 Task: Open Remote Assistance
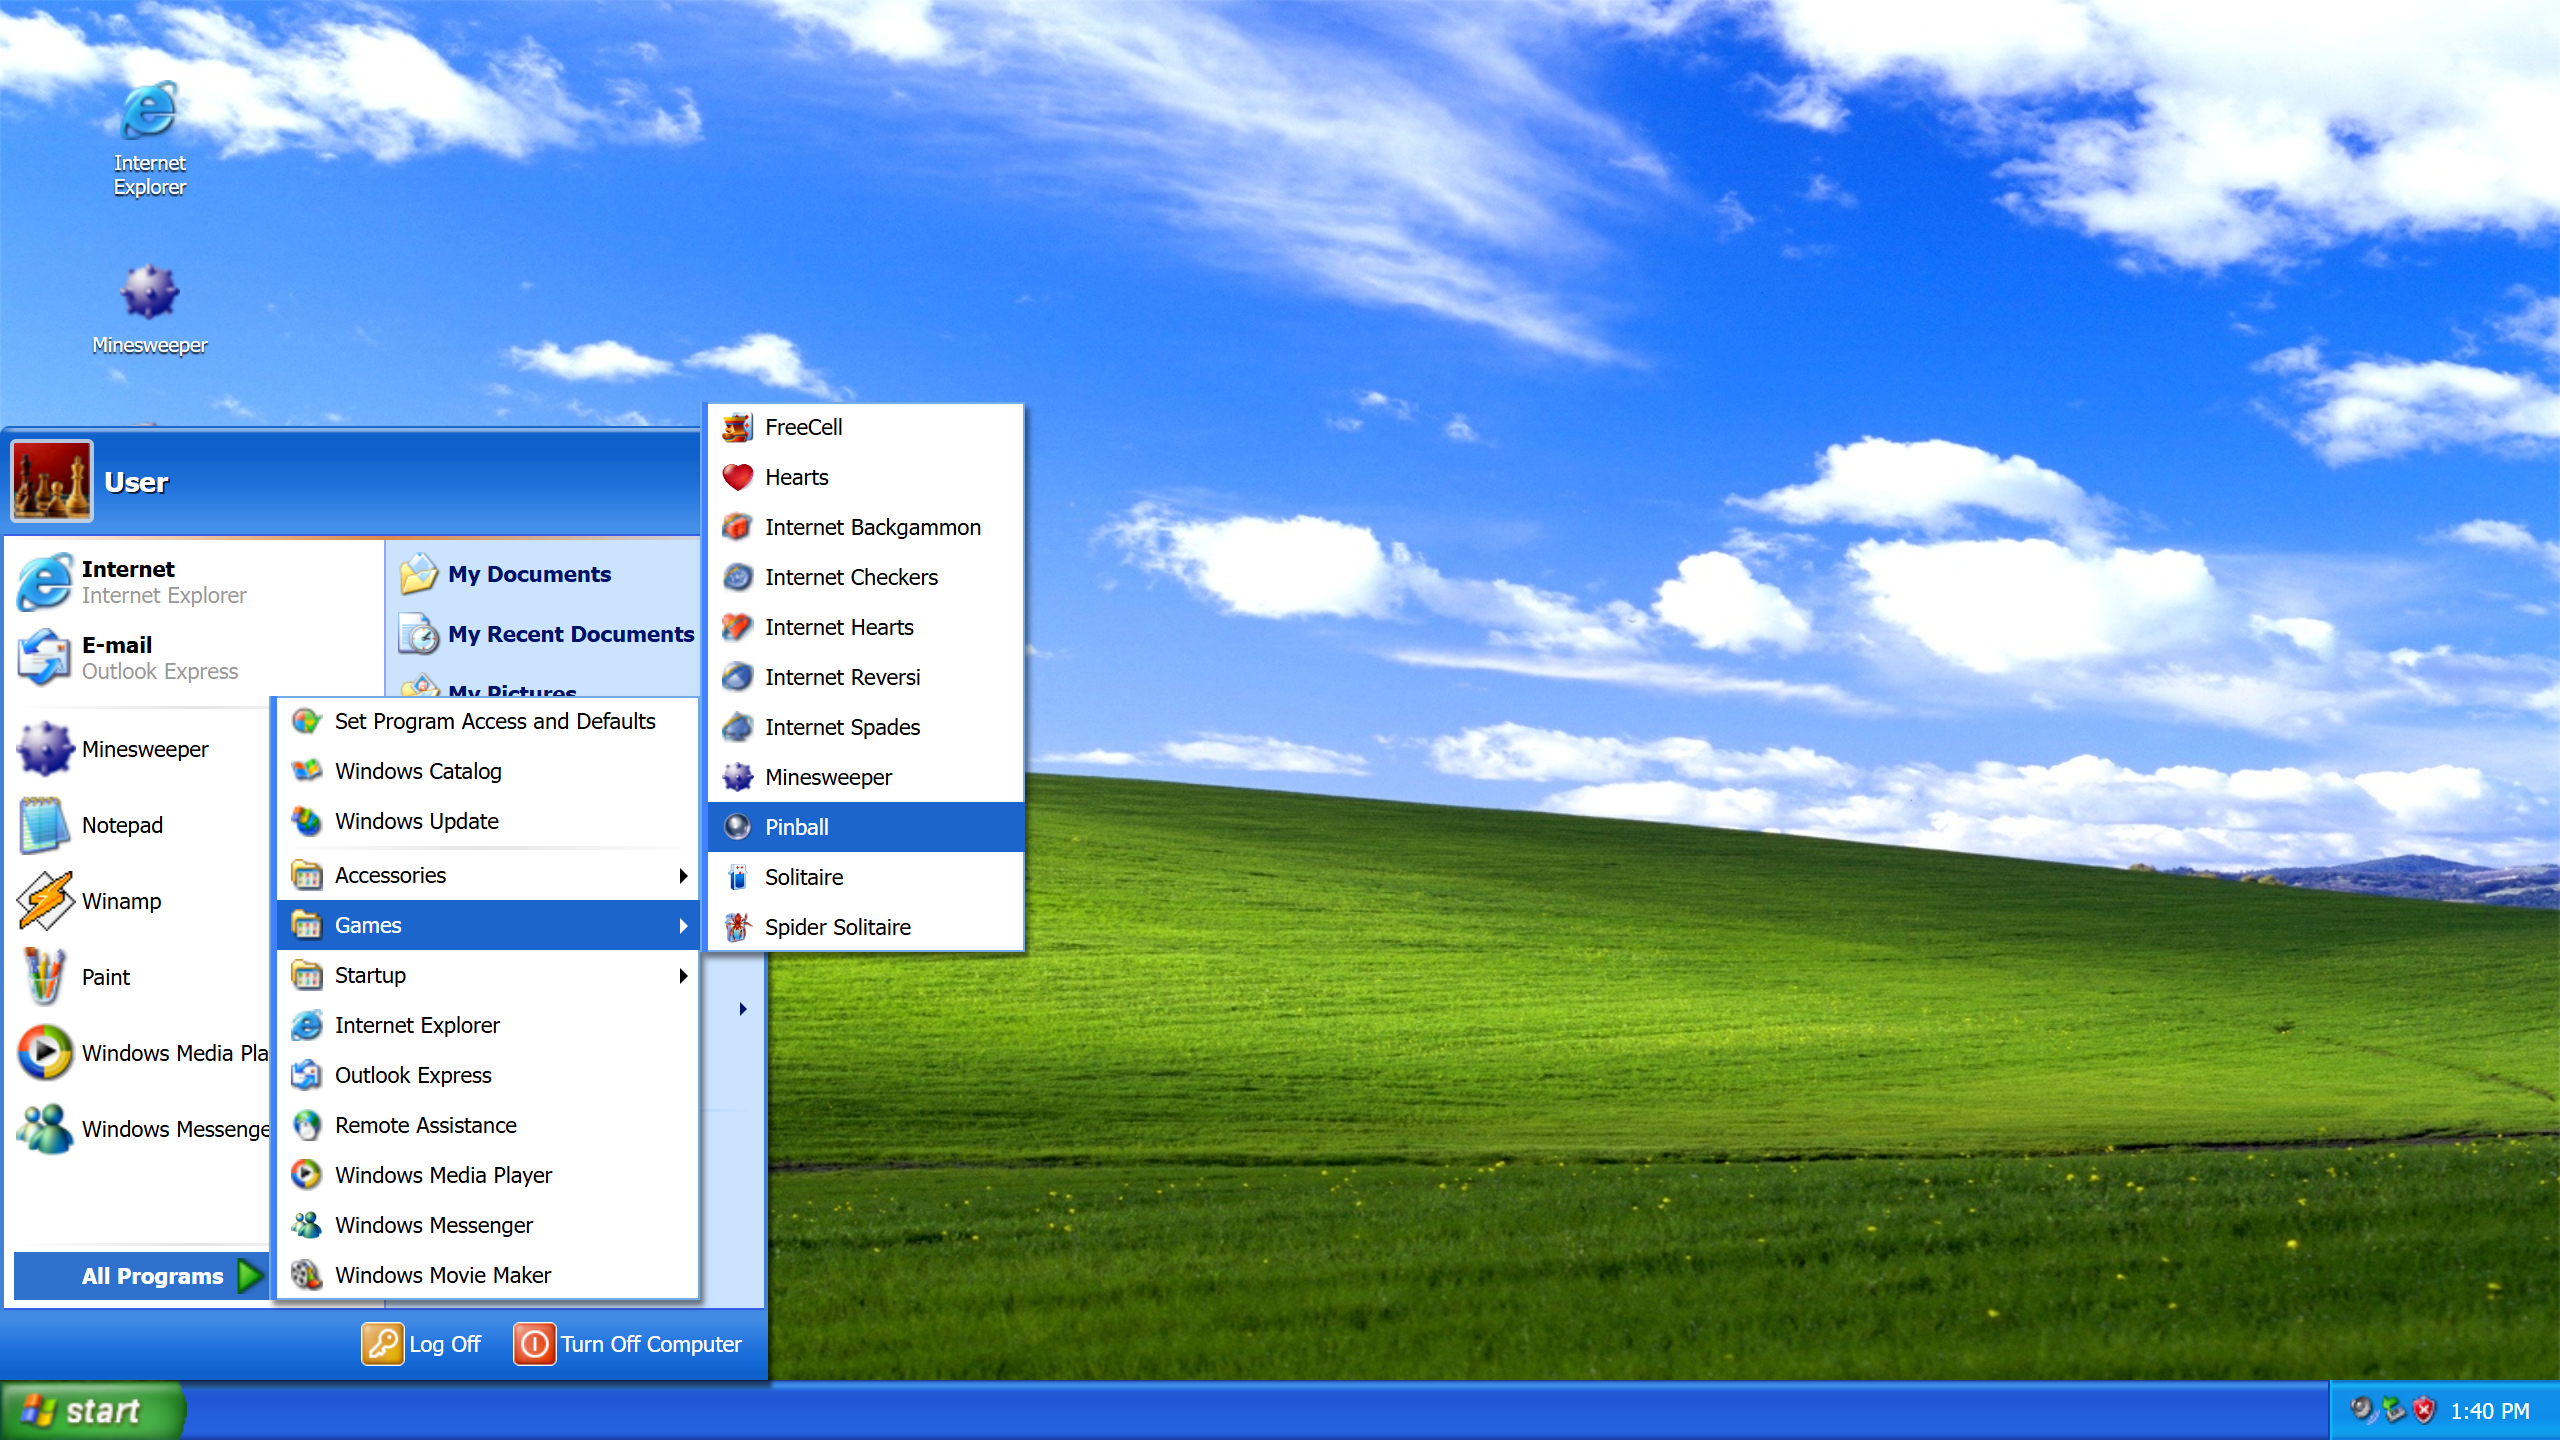[x=487, y=1125]
